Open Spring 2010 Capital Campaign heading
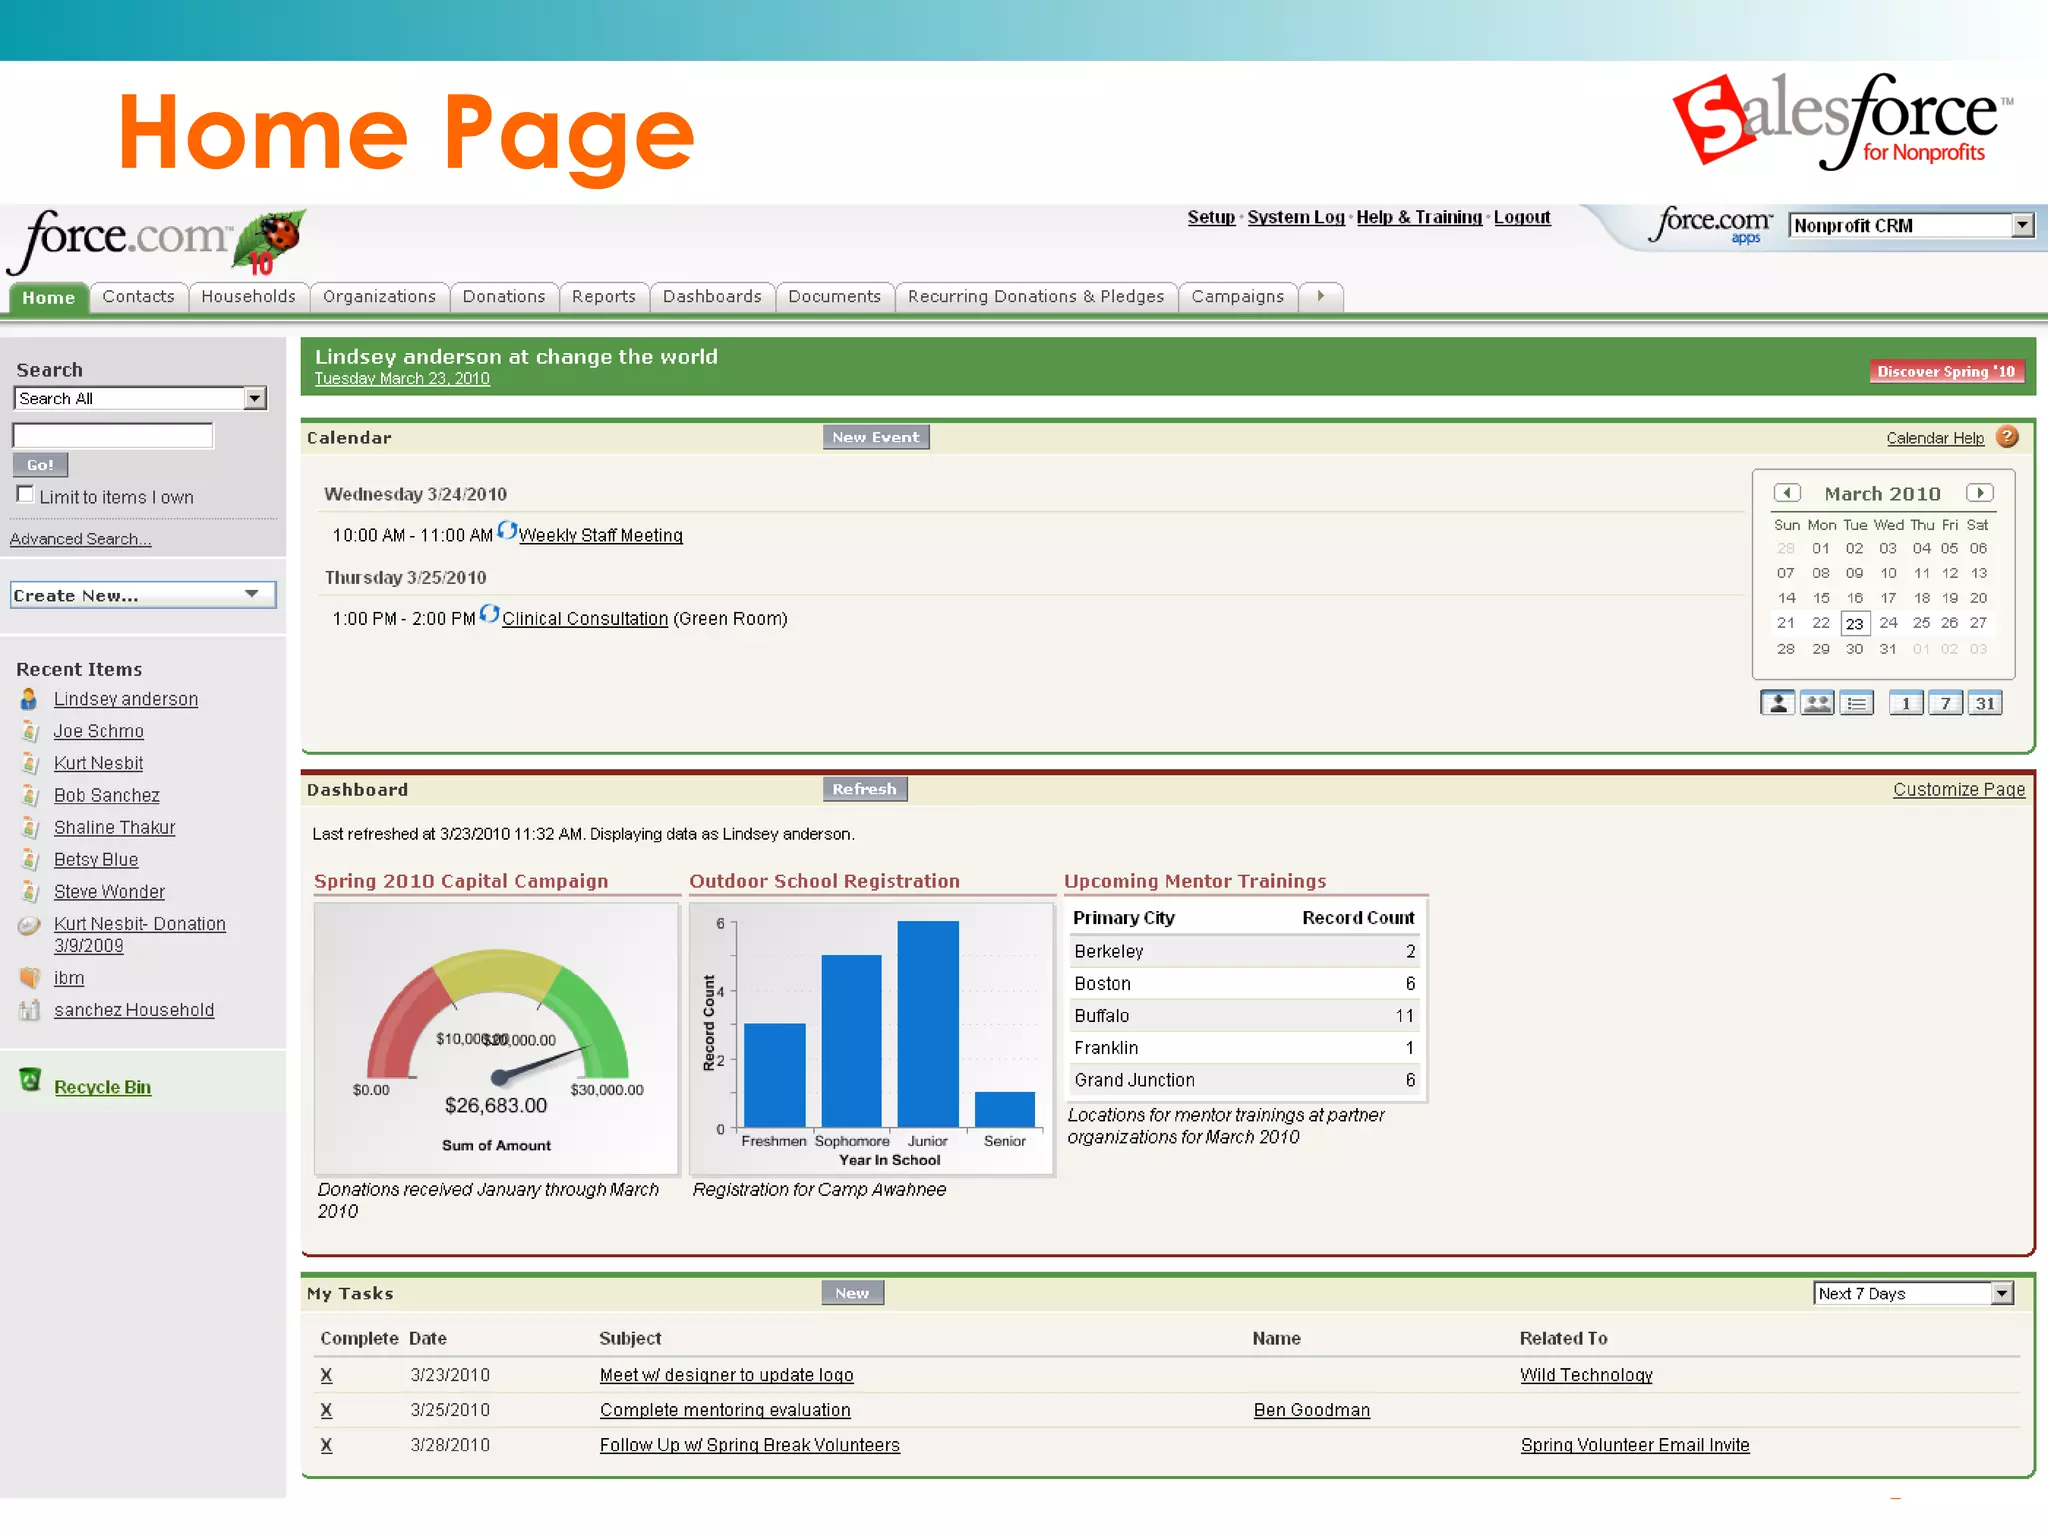Screen dimensions: 2048x1536 click(461, 880)
